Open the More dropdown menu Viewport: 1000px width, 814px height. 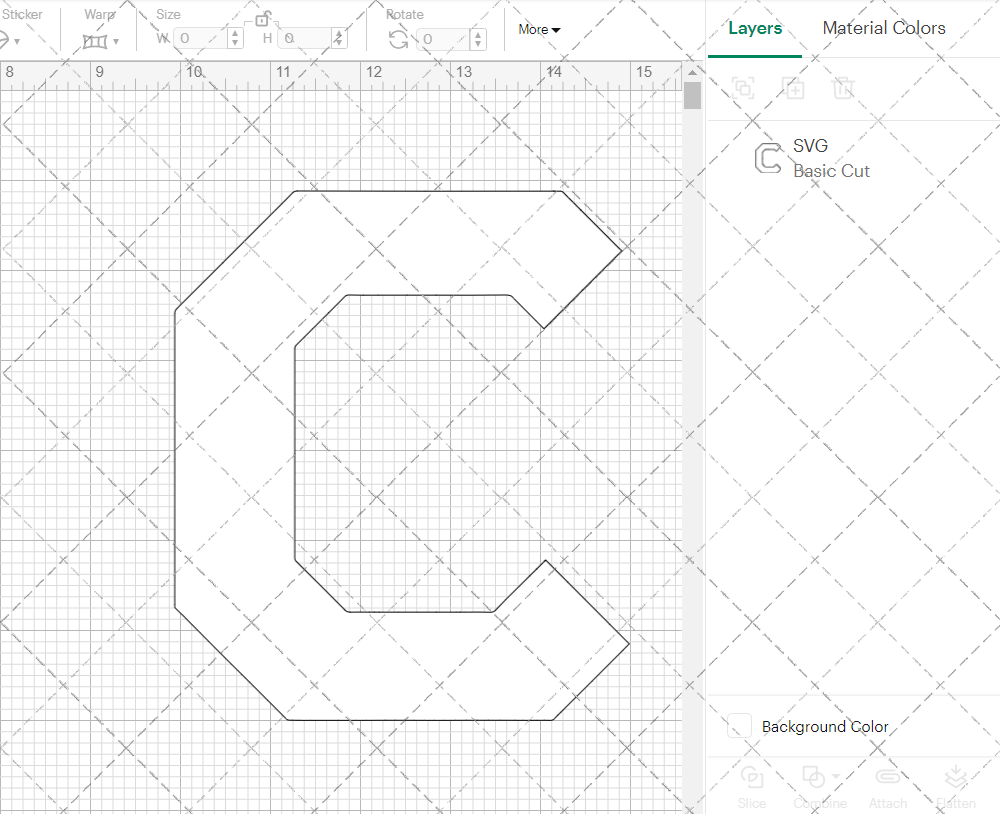(x=539, y=29)
